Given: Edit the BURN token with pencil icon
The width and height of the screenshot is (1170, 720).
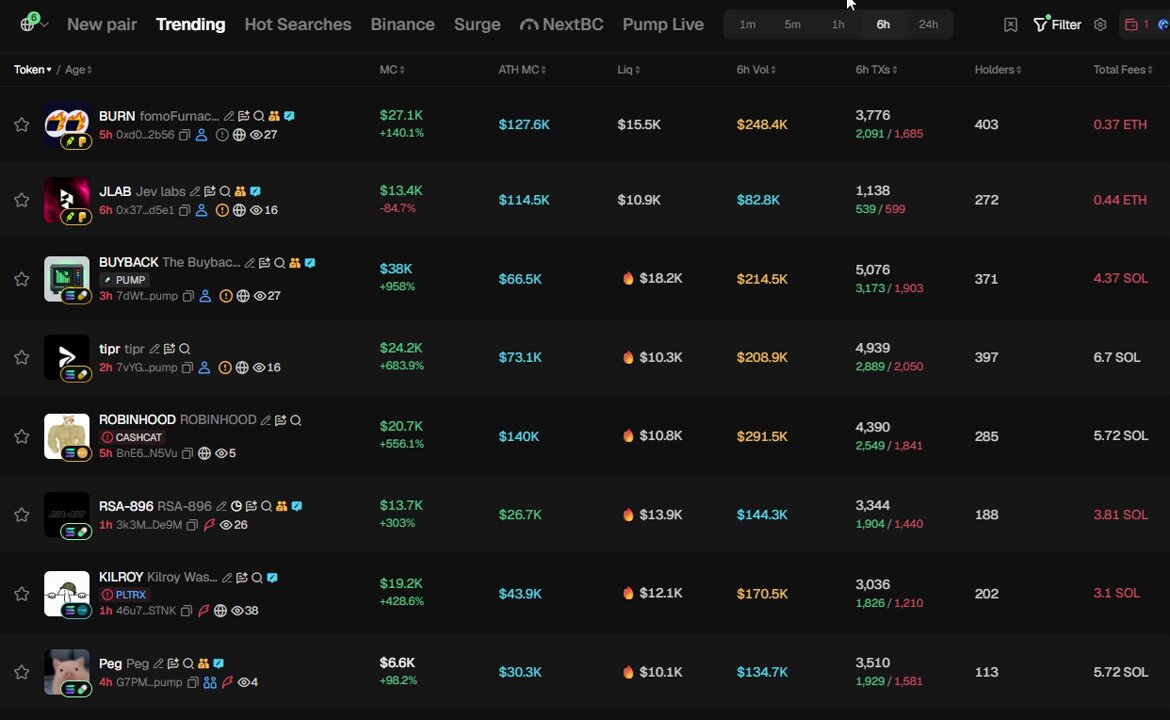Looking at the screenshot, I should [229, 116].
